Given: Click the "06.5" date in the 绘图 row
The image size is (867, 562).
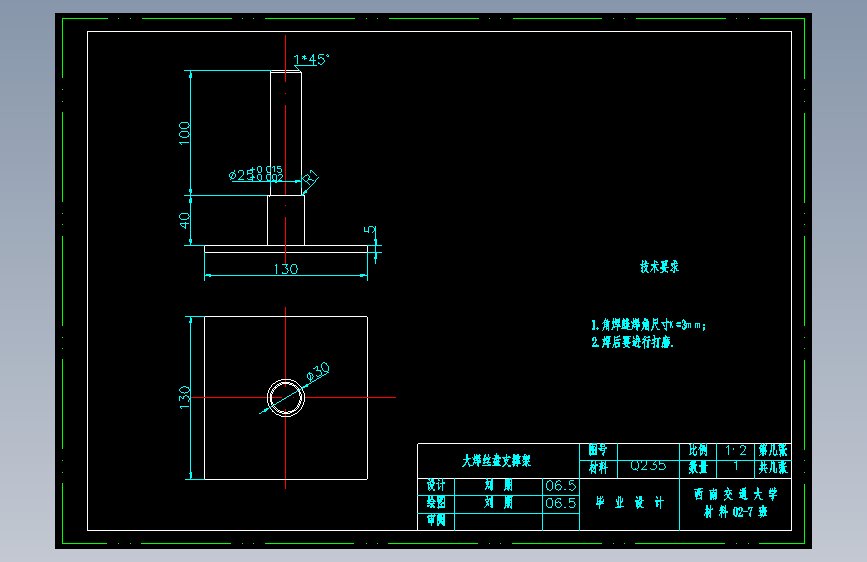Looking at the screenshot, I should click(x=561, y=503).
